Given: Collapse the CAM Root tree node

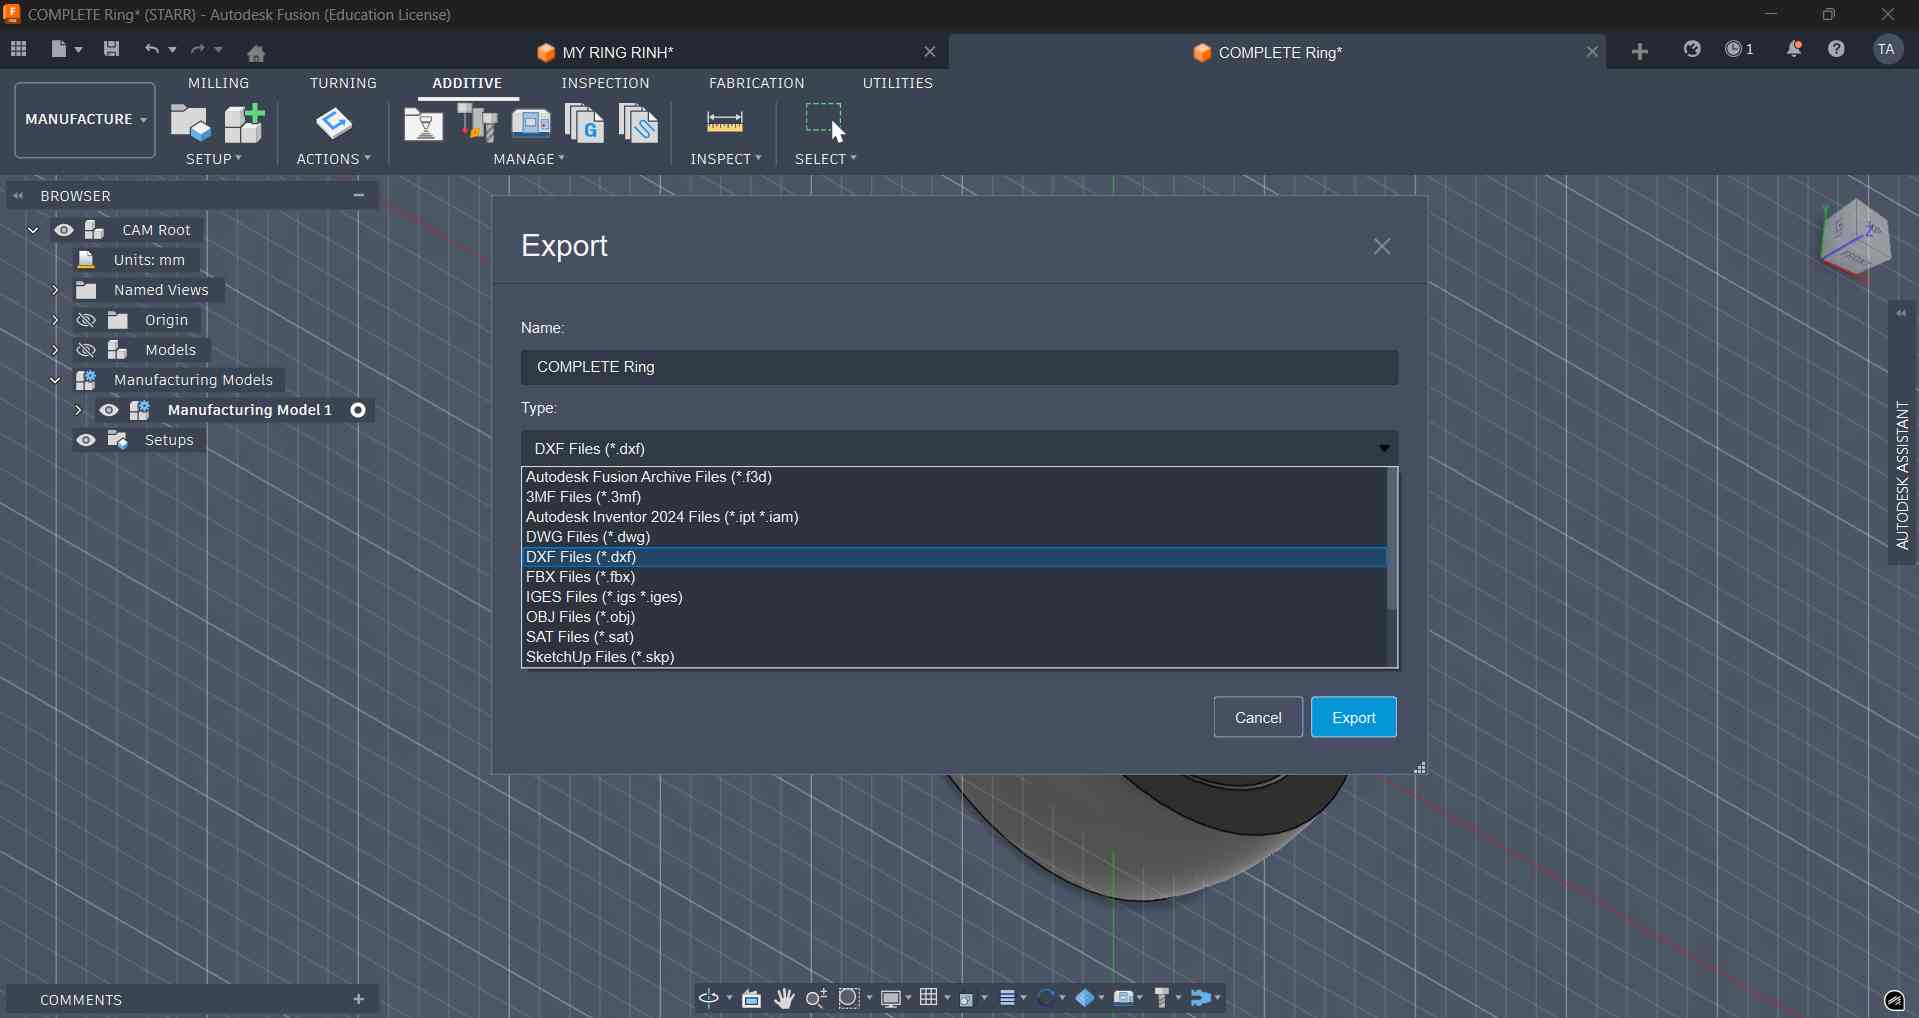Looking at the screenshot, I should (x=33, y=230).
